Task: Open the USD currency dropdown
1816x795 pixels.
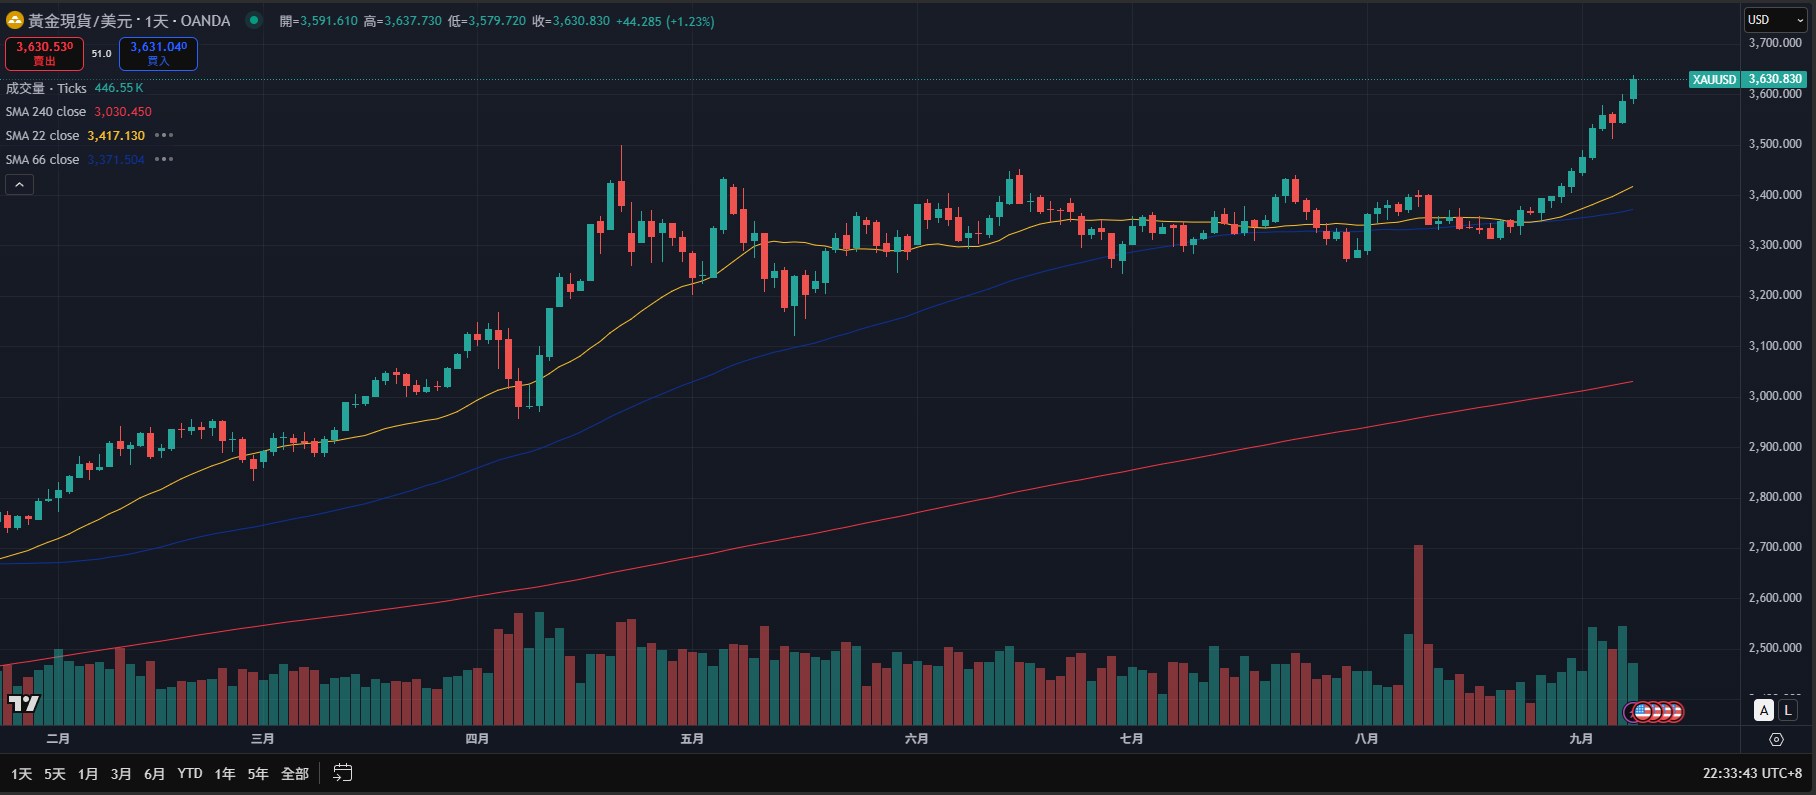Action: click(1775, 20)
